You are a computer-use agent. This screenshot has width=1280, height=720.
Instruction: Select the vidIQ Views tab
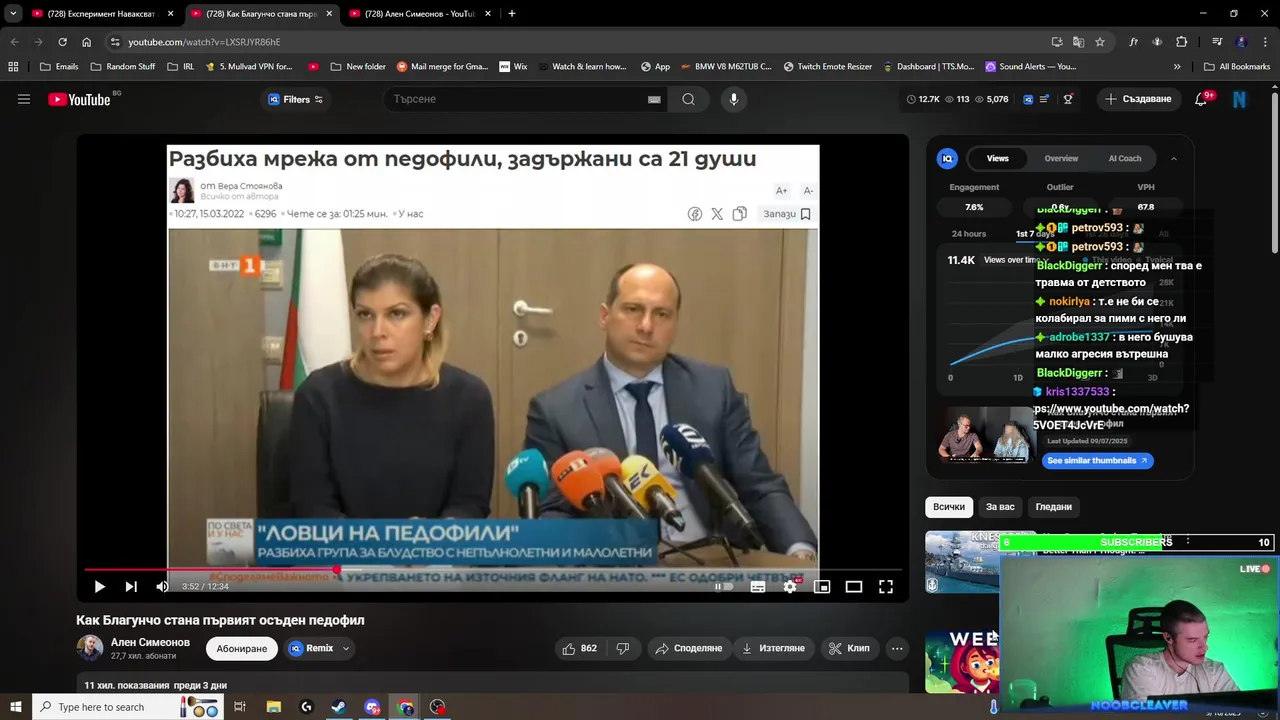coord(998,158)
